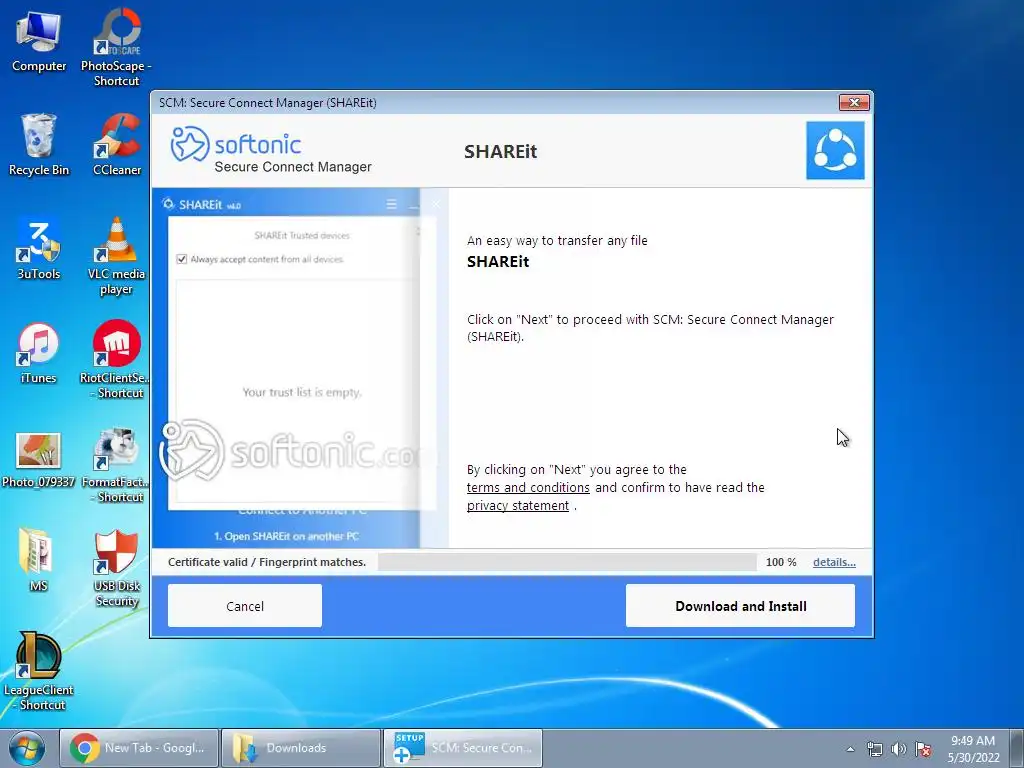Click the Windows Start button
1024x768 pixels.
[x=26, y=748]
